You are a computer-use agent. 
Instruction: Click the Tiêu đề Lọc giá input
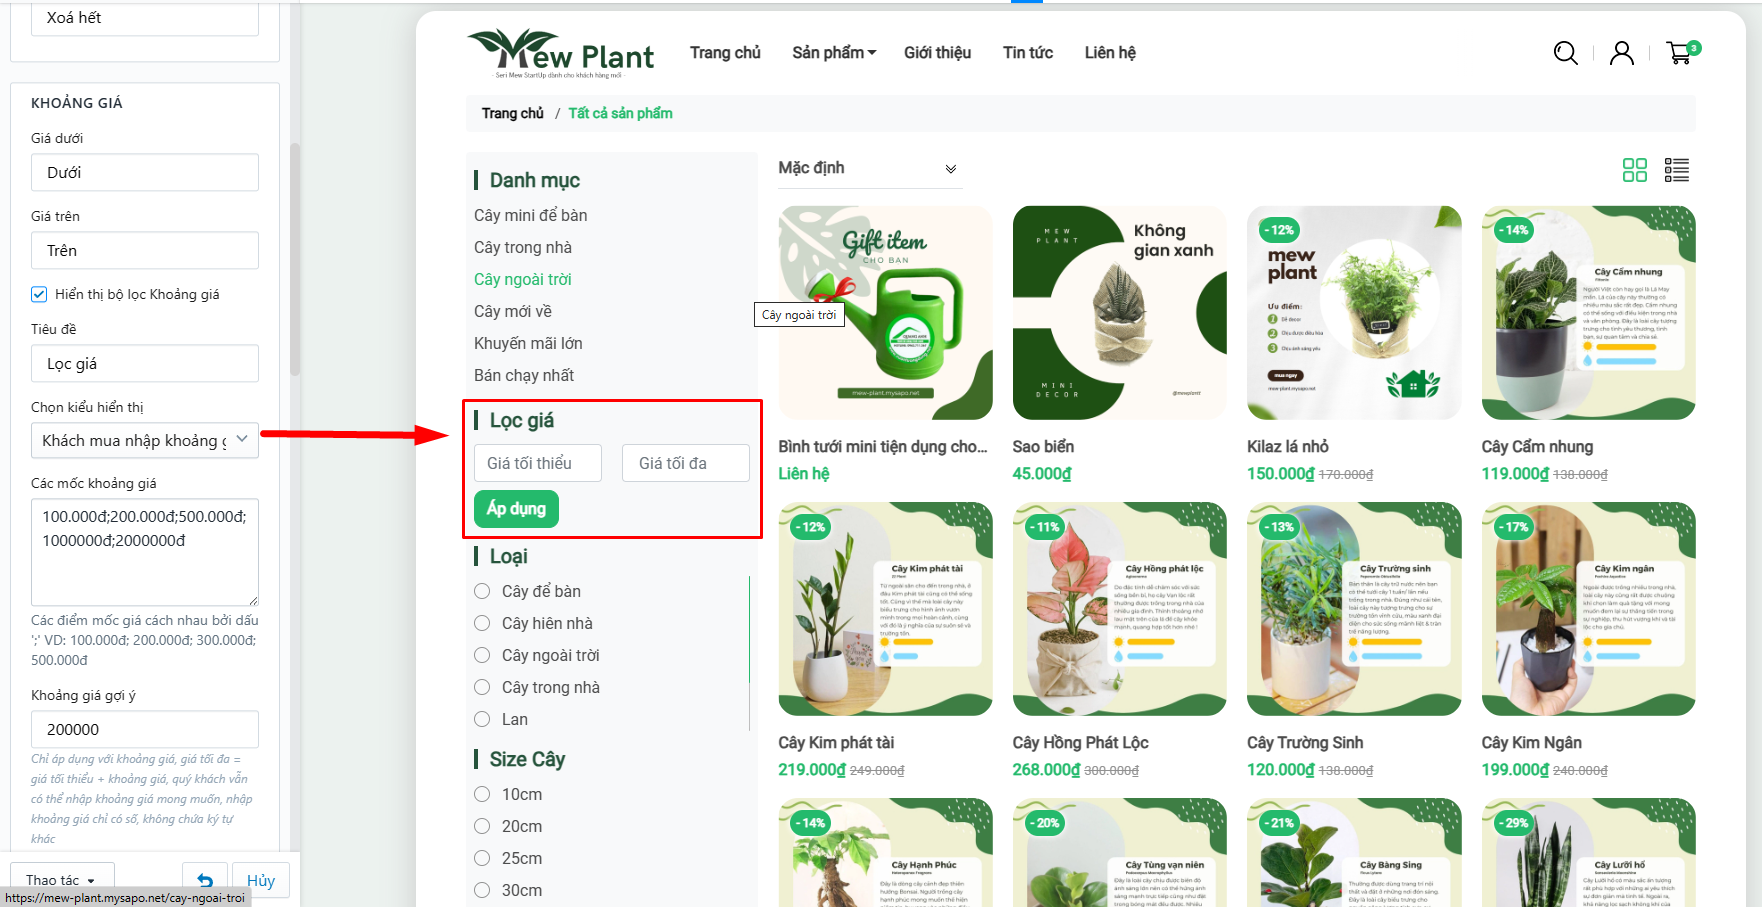point(145,363)
